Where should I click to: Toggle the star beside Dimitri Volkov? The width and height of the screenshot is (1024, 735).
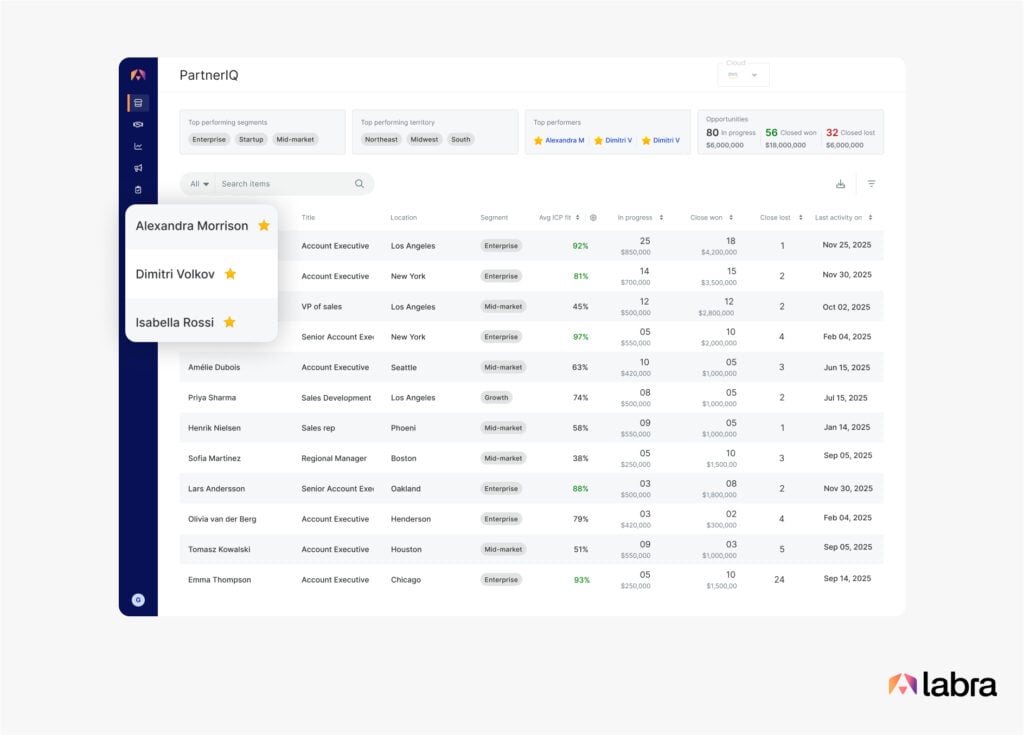(x=230, y=274)
